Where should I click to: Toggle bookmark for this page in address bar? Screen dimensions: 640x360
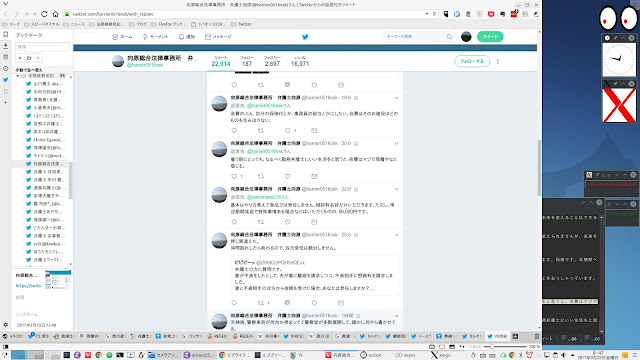coord(434,14)
